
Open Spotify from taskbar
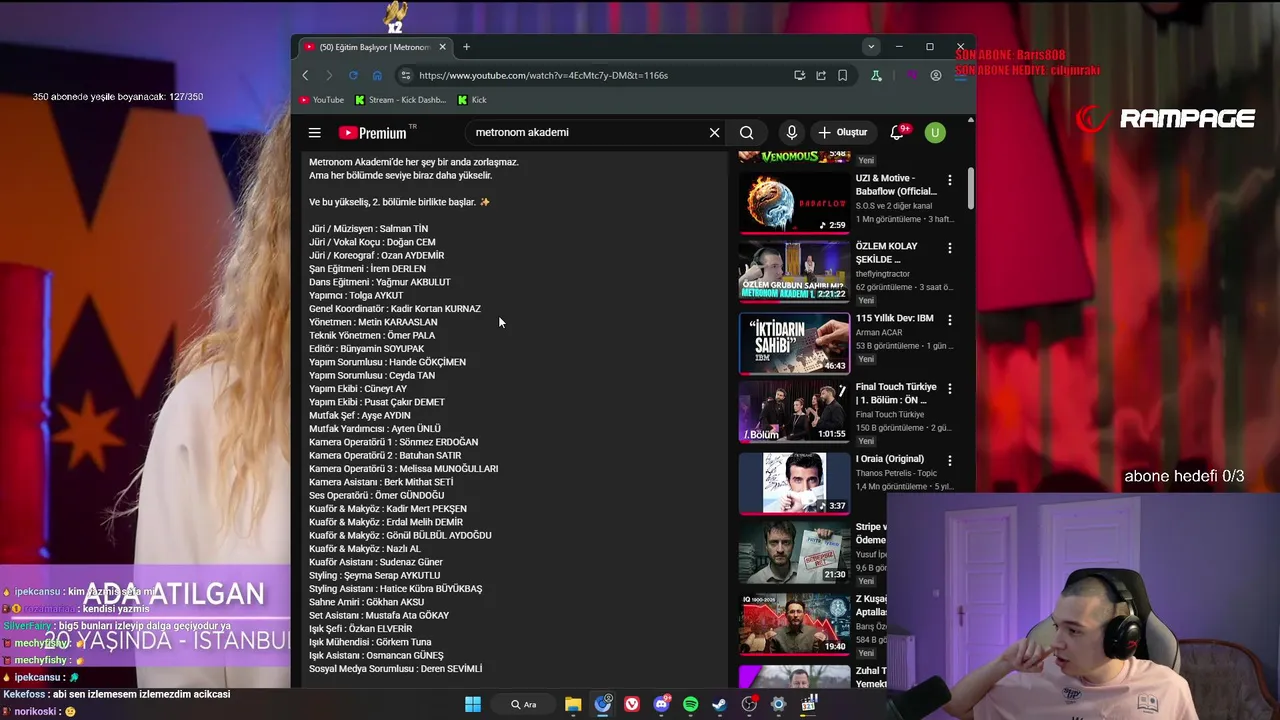690,704
